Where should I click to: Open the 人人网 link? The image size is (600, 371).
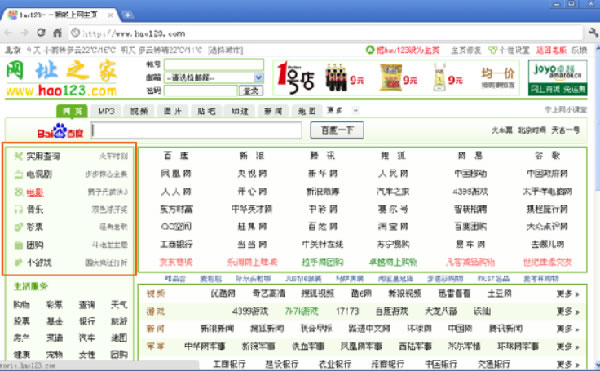tap(176, 191)
